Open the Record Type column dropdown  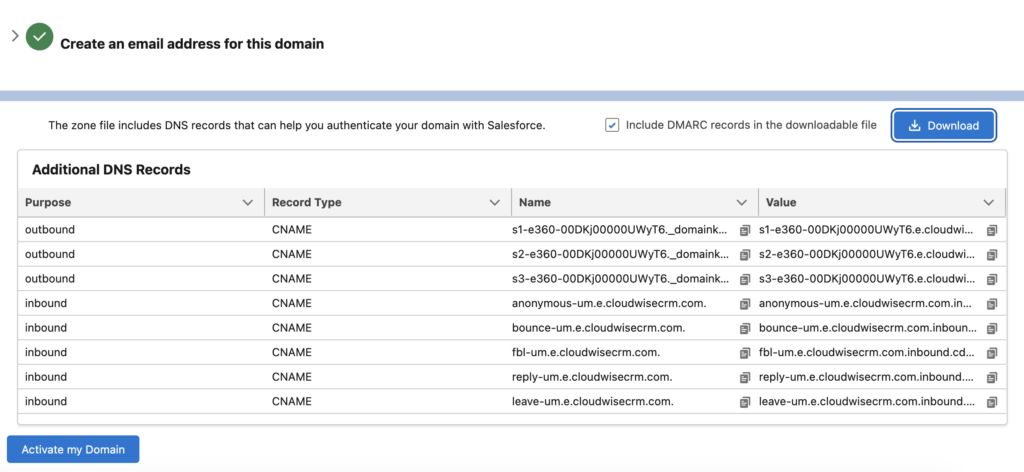pyautogui.click(x=494, y=203)
